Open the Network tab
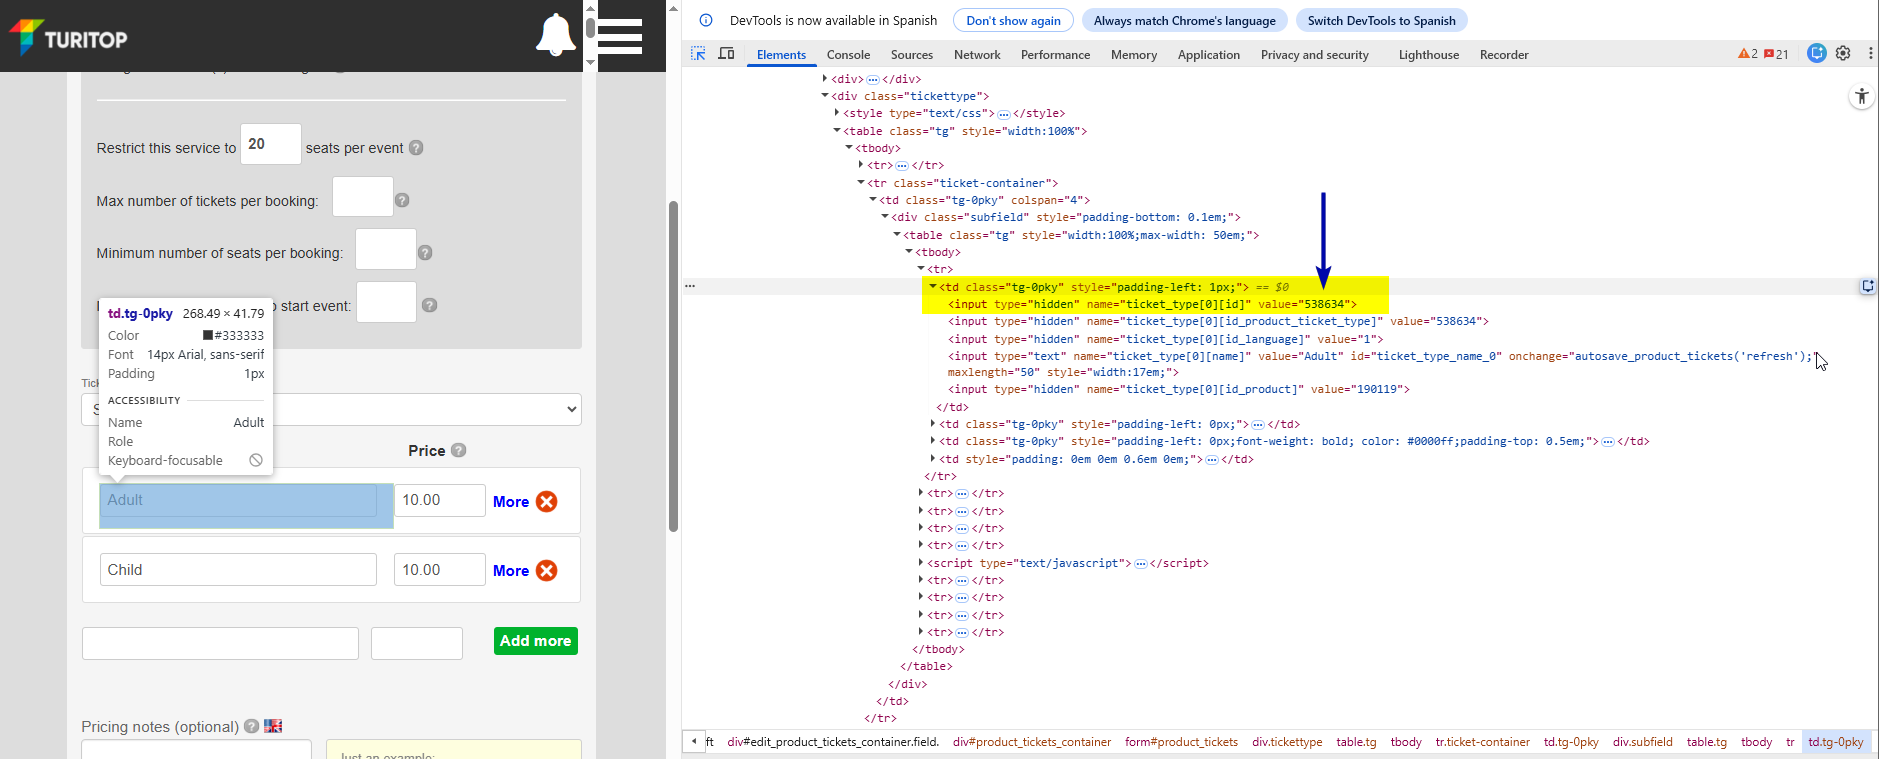The height and width of the screenshot is (759, 1879). coord(977,55)
